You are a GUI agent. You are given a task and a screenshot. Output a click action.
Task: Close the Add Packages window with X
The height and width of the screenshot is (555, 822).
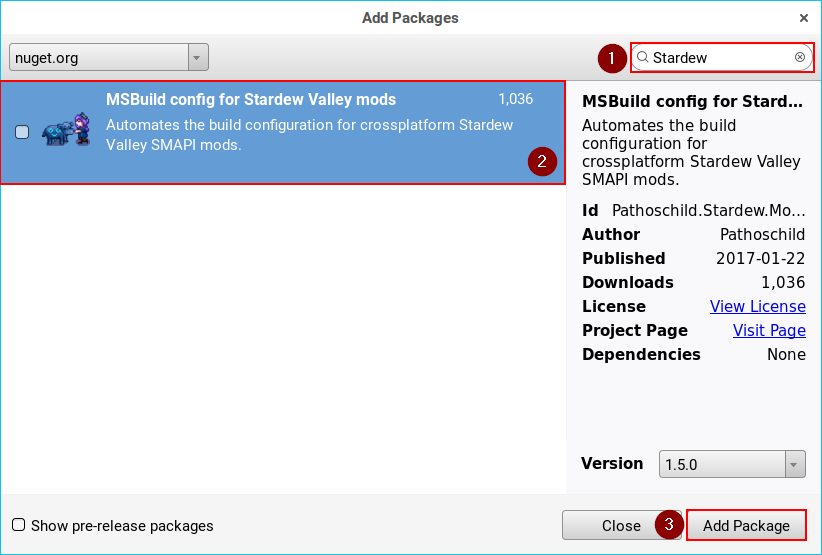coord(804,18)
